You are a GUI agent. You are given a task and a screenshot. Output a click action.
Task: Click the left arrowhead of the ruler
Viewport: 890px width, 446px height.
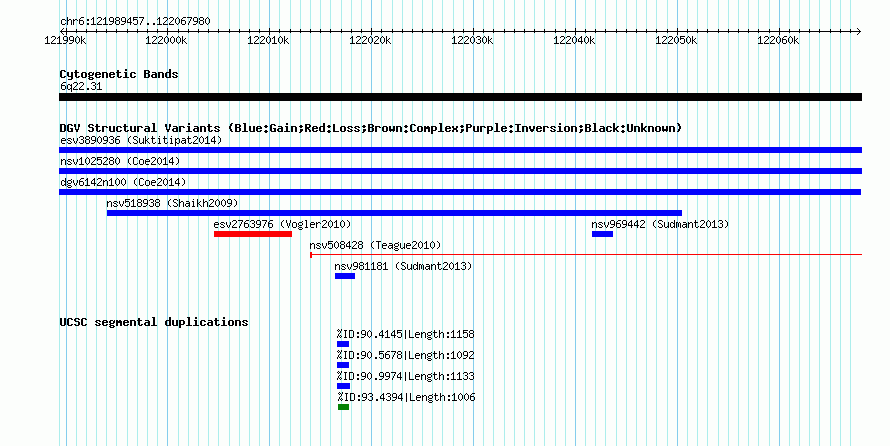[62, 31]
